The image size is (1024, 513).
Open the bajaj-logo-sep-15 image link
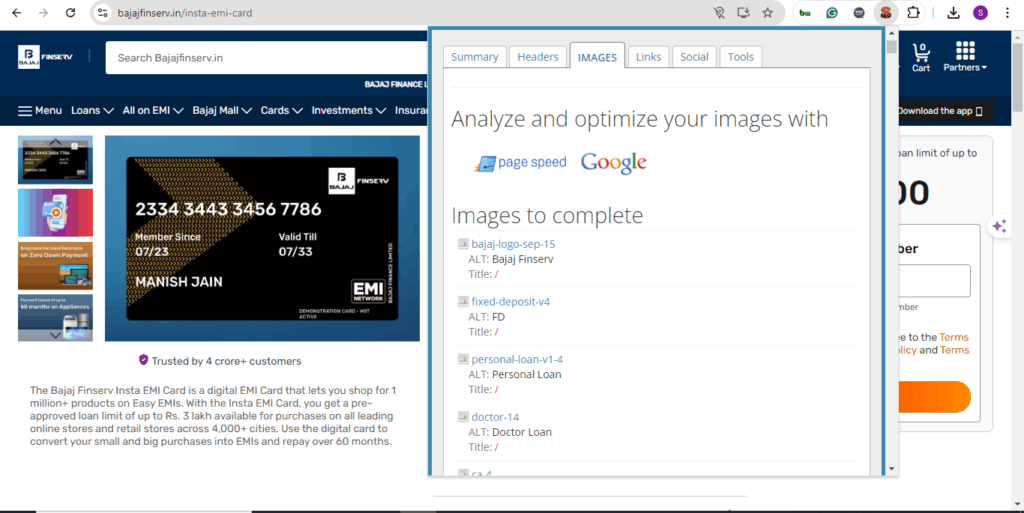513,244
